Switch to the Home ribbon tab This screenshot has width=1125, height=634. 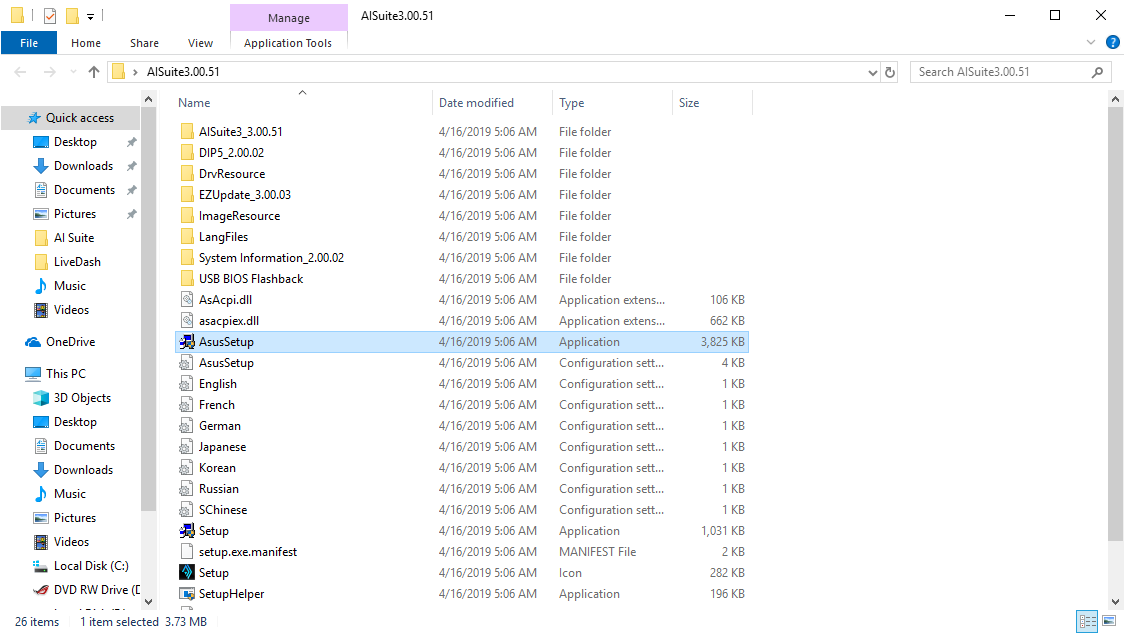click(86, 43)
